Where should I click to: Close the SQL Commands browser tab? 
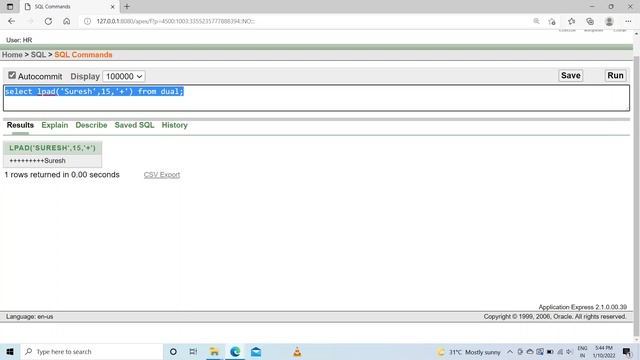[113, 7]
